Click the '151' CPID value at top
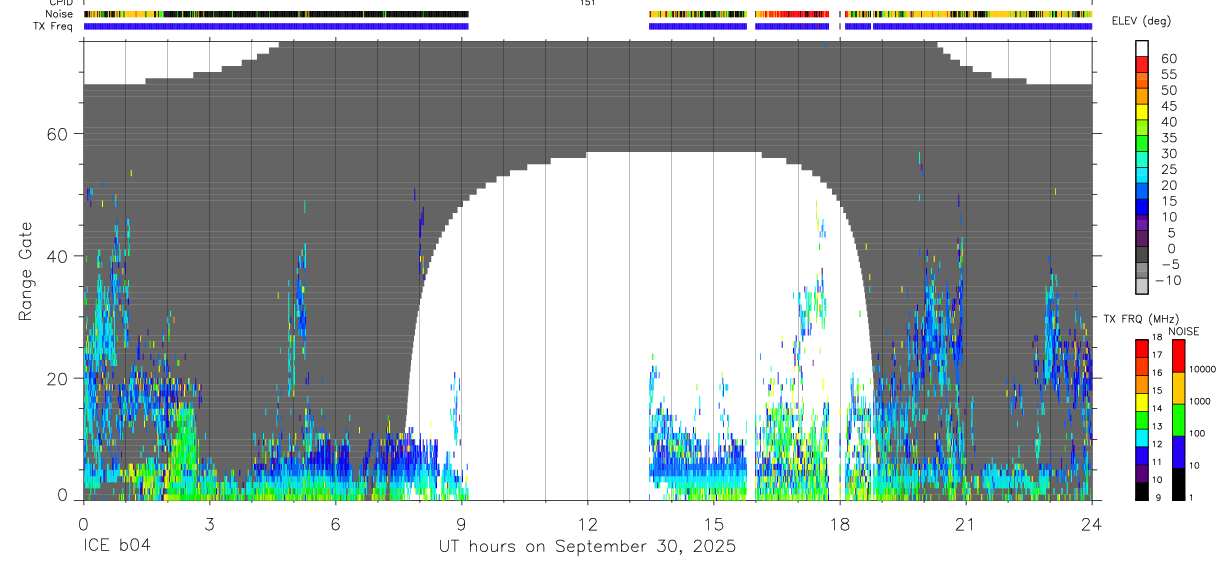Viewport: 1228px width, 567px height. (587, 3)
